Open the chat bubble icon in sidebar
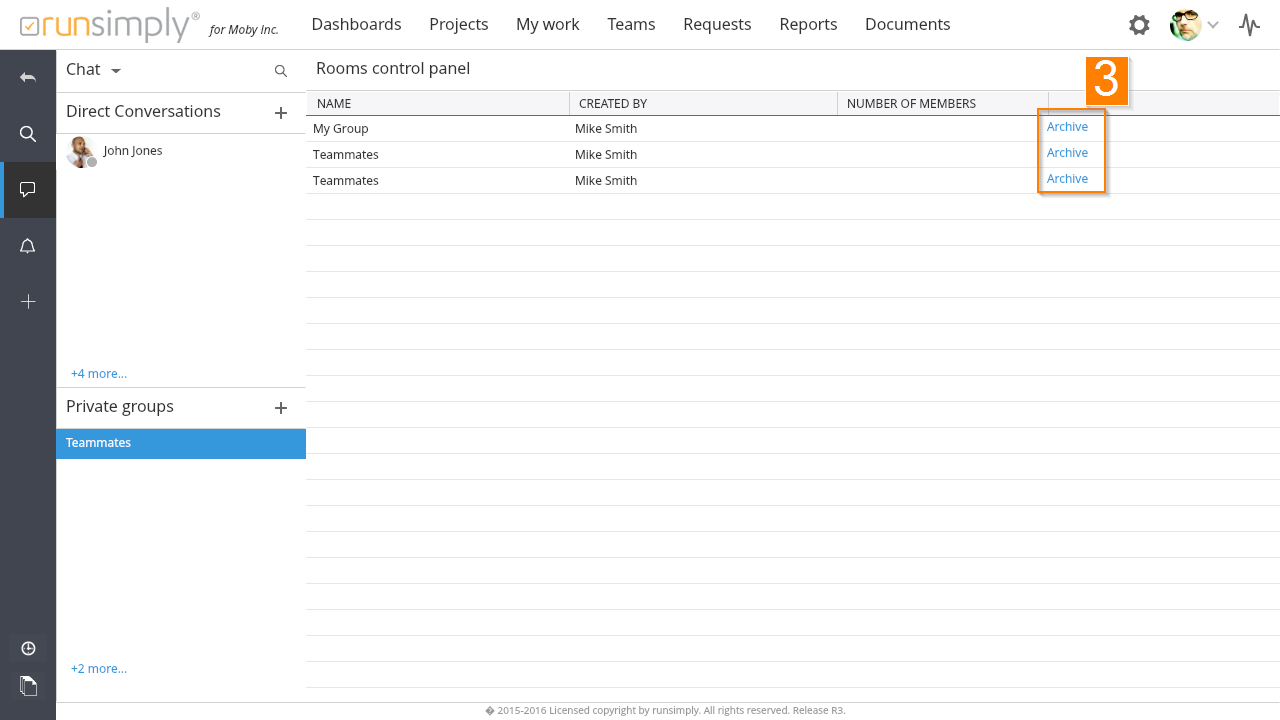 (28, 190)
